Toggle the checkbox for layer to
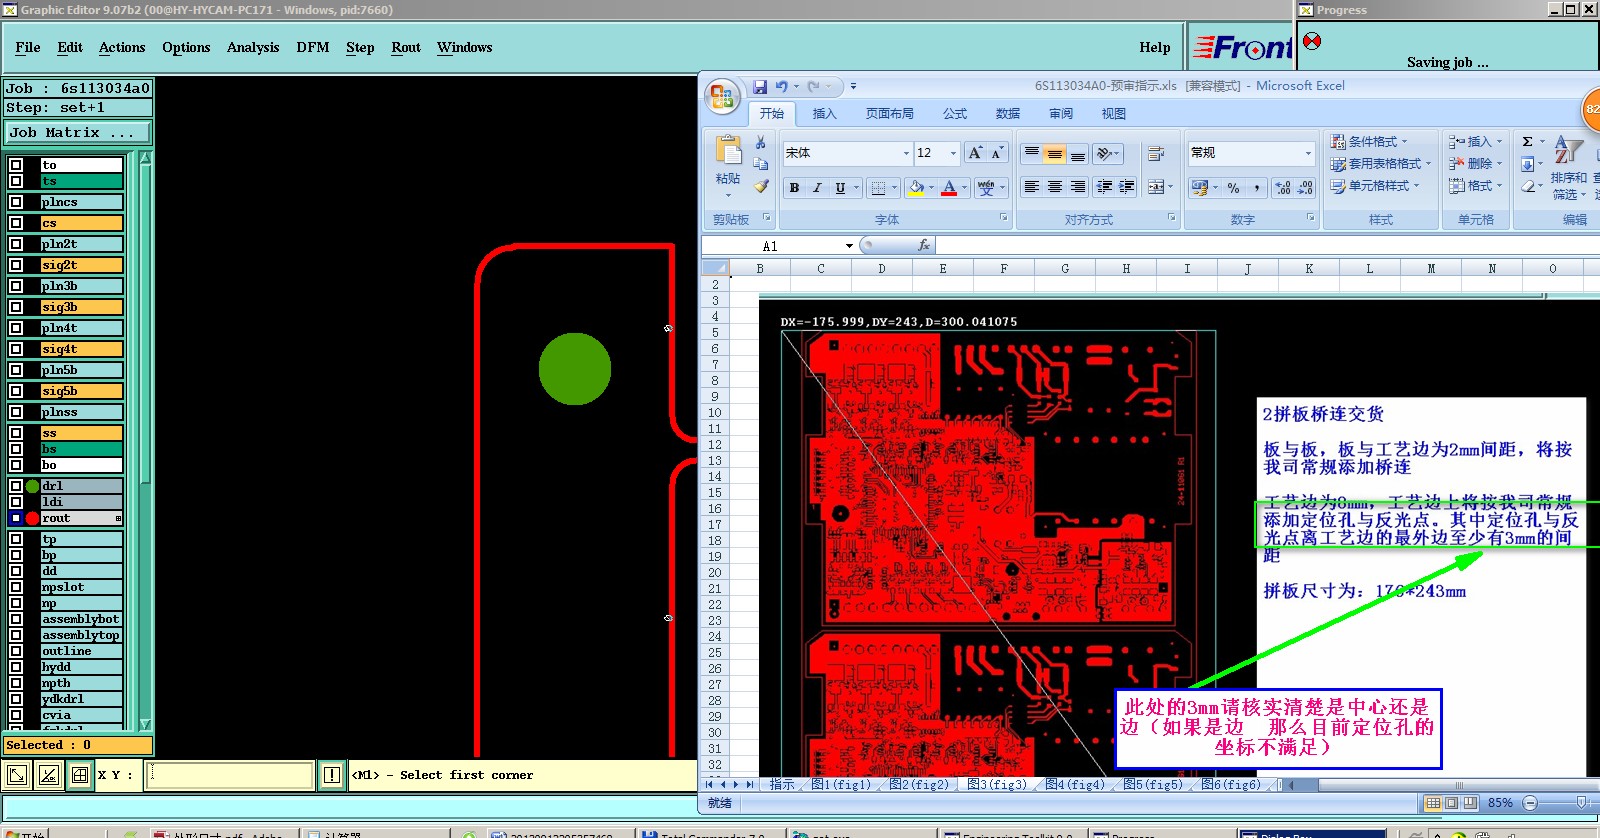1600x838 pixels. [x=16, y=165]
